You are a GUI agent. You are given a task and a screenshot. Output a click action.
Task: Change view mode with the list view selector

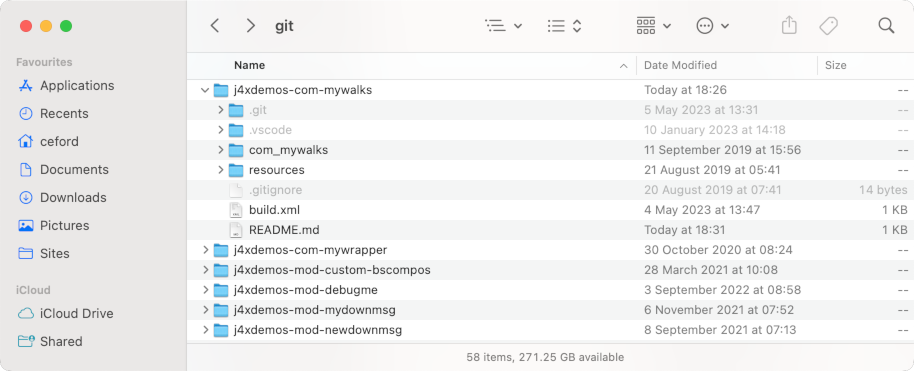564,26
